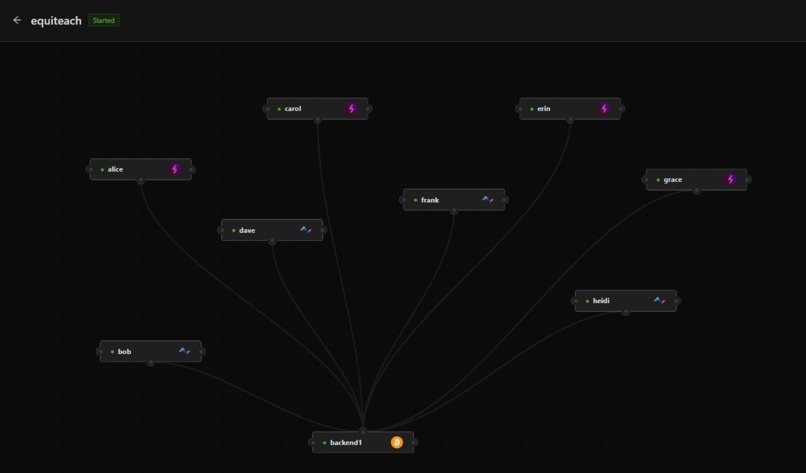The height and width of the screenshot is (473, 806).
Task: Click the left port of carol node
Action: 266,109
